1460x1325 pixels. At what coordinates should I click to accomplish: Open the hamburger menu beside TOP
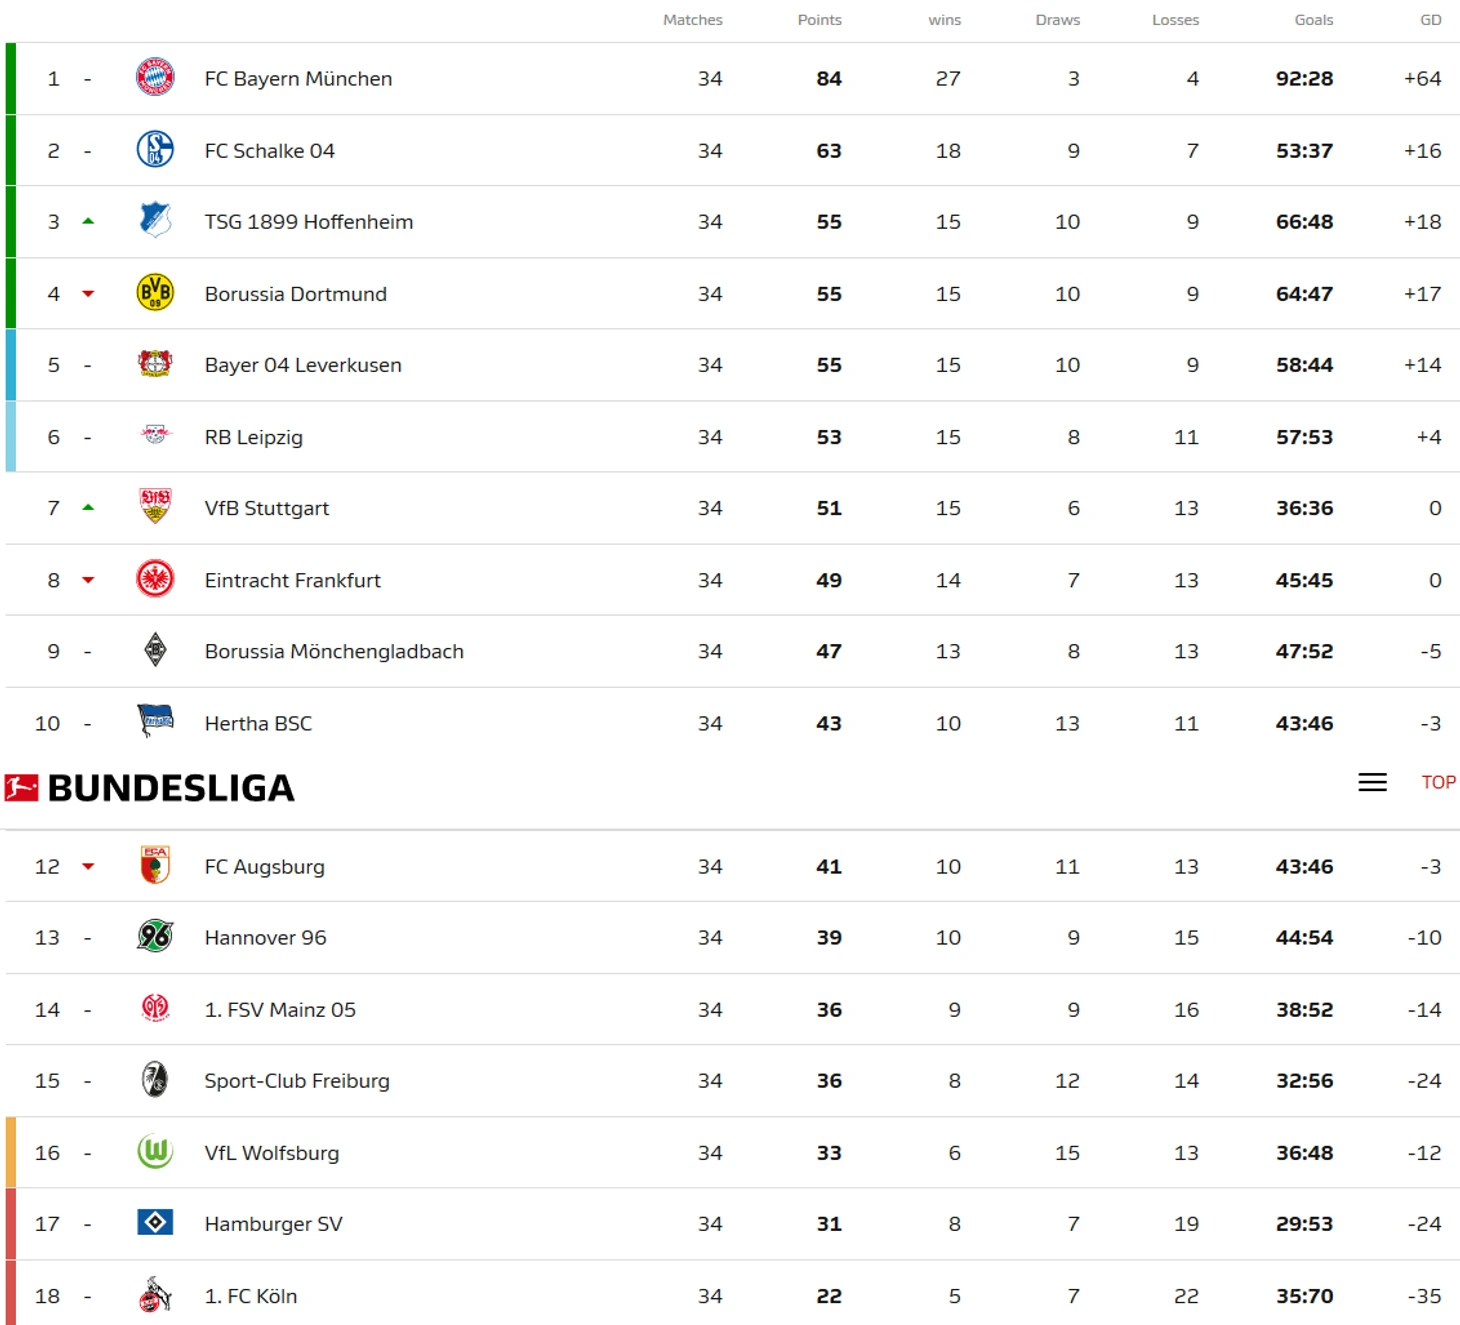[1372, 782]
